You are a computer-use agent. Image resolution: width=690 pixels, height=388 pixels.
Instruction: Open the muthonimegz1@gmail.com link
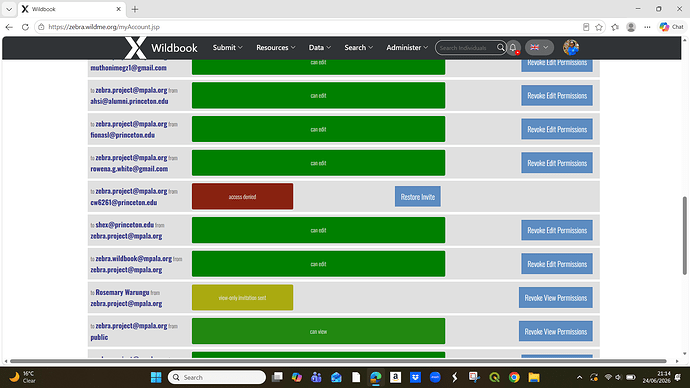[x=128, y=68]
